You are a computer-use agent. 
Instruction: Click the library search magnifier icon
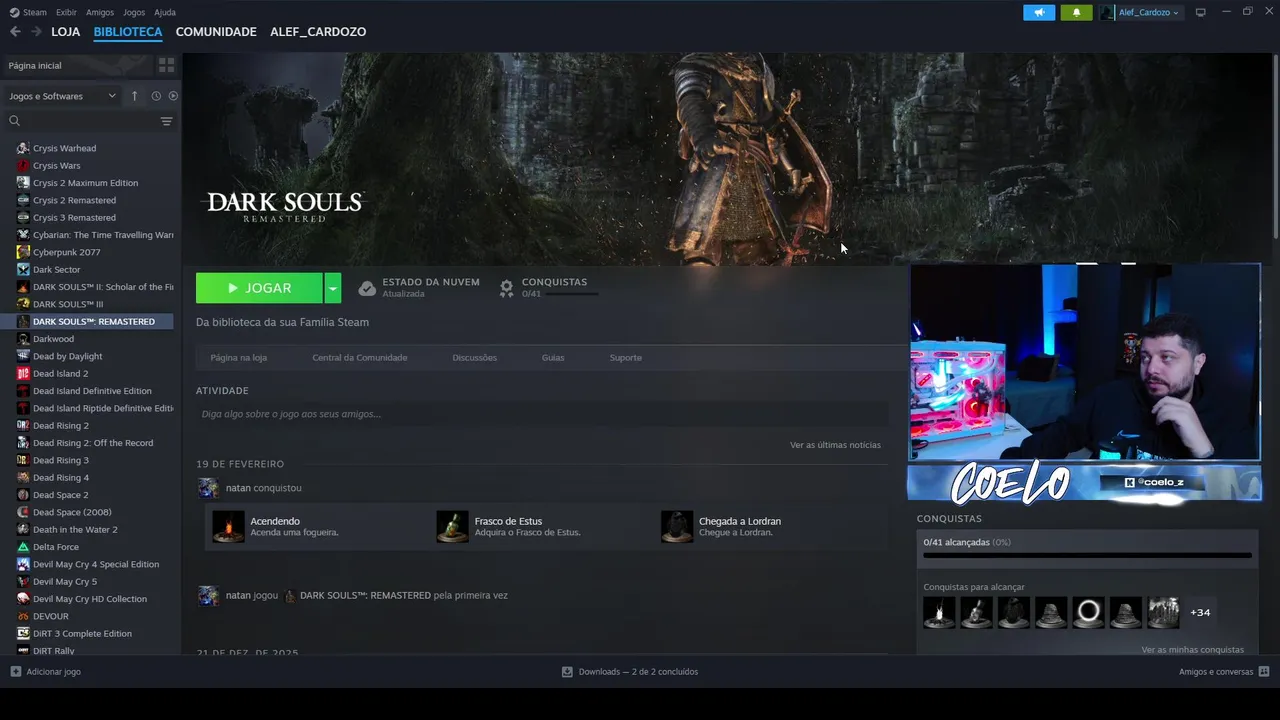click(14, 121)
